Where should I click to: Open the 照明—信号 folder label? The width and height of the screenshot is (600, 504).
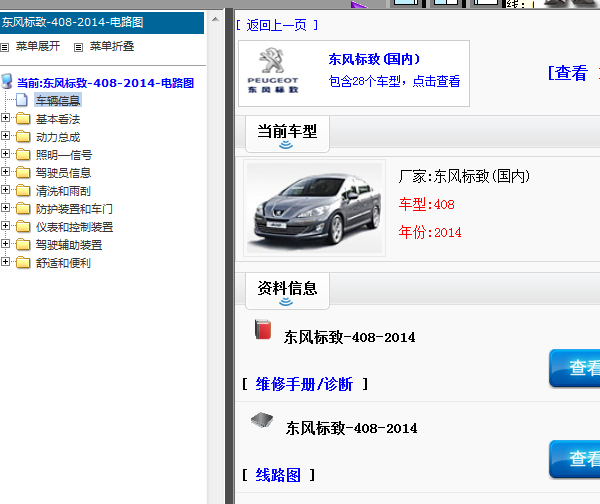coord(64,155)
